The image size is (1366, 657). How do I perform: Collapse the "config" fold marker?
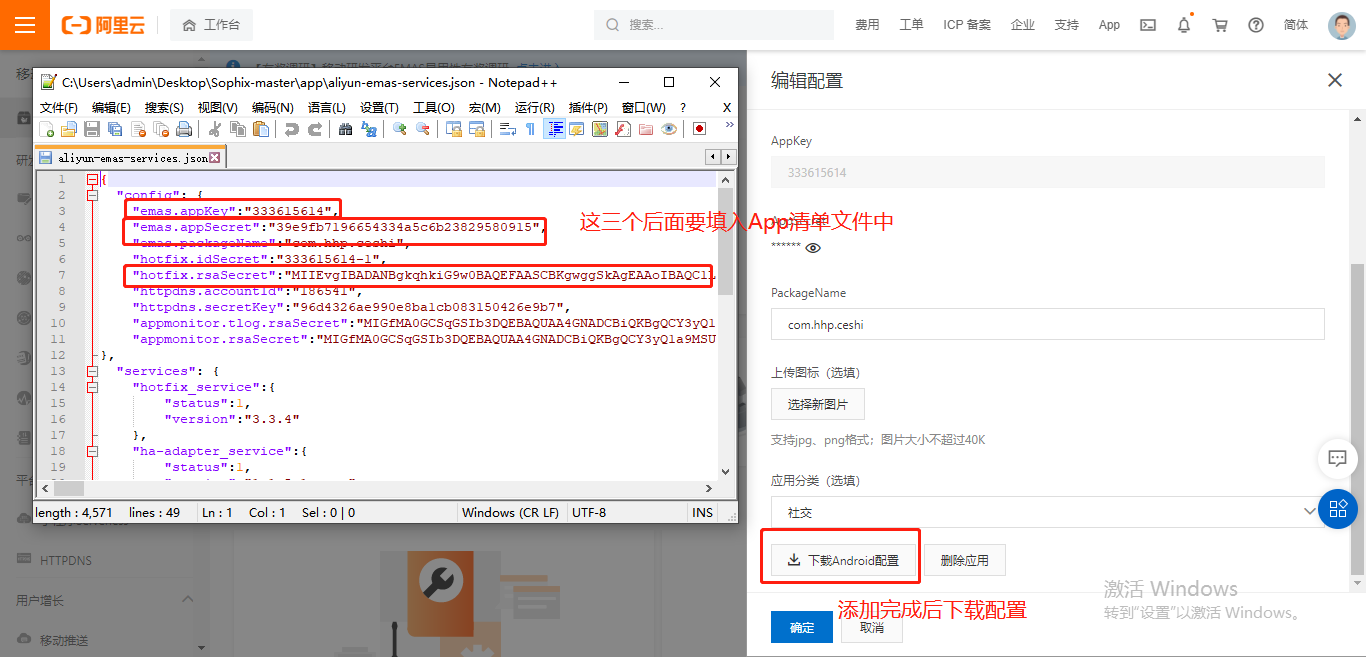click(92, 195)
